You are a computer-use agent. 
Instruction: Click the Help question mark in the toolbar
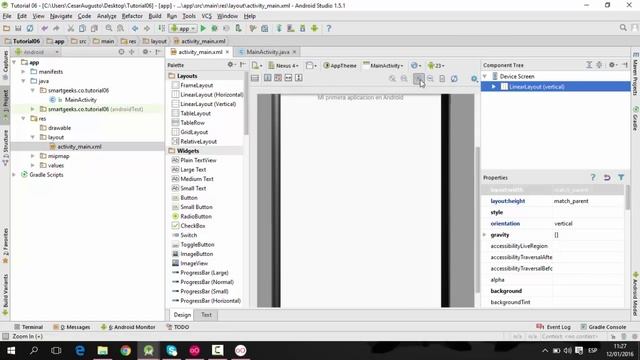329,28
